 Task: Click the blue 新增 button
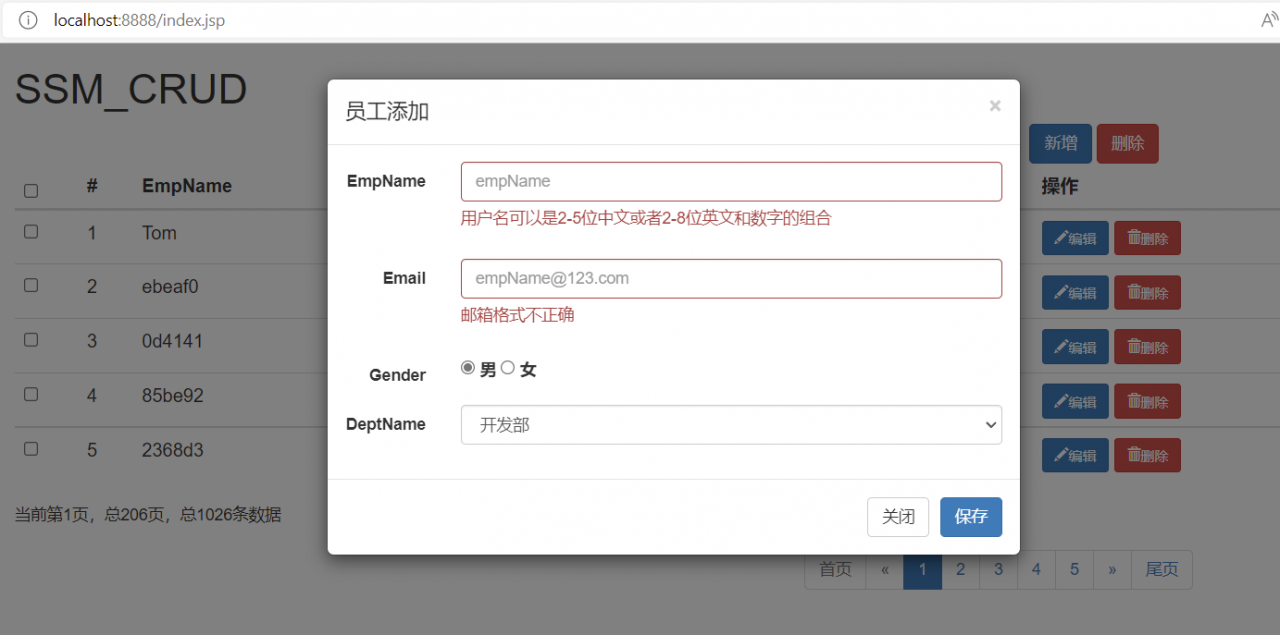coord(1060,144)
